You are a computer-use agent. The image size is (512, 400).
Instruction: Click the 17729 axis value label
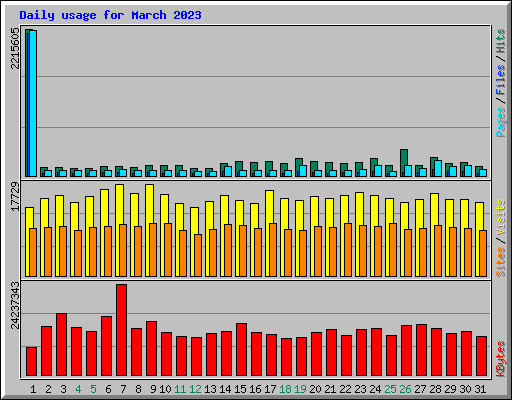pos(15,197)
